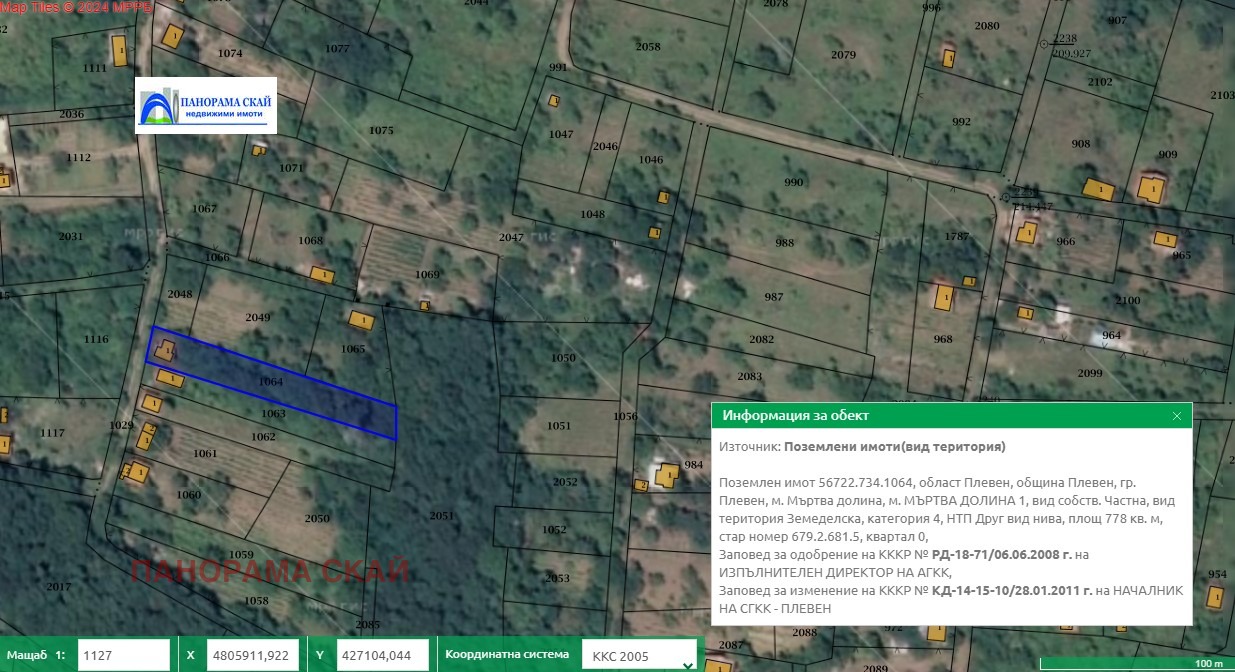Image resolution: width=1235 pixels, height=672 pixels.
Task: Click the Панорама Скай logo
Action: tap(206, 105)
